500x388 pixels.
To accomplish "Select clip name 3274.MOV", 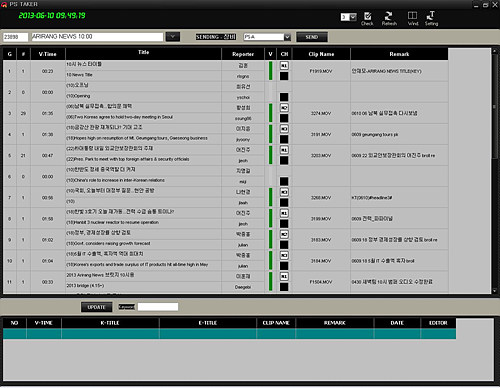I will 321,113.
